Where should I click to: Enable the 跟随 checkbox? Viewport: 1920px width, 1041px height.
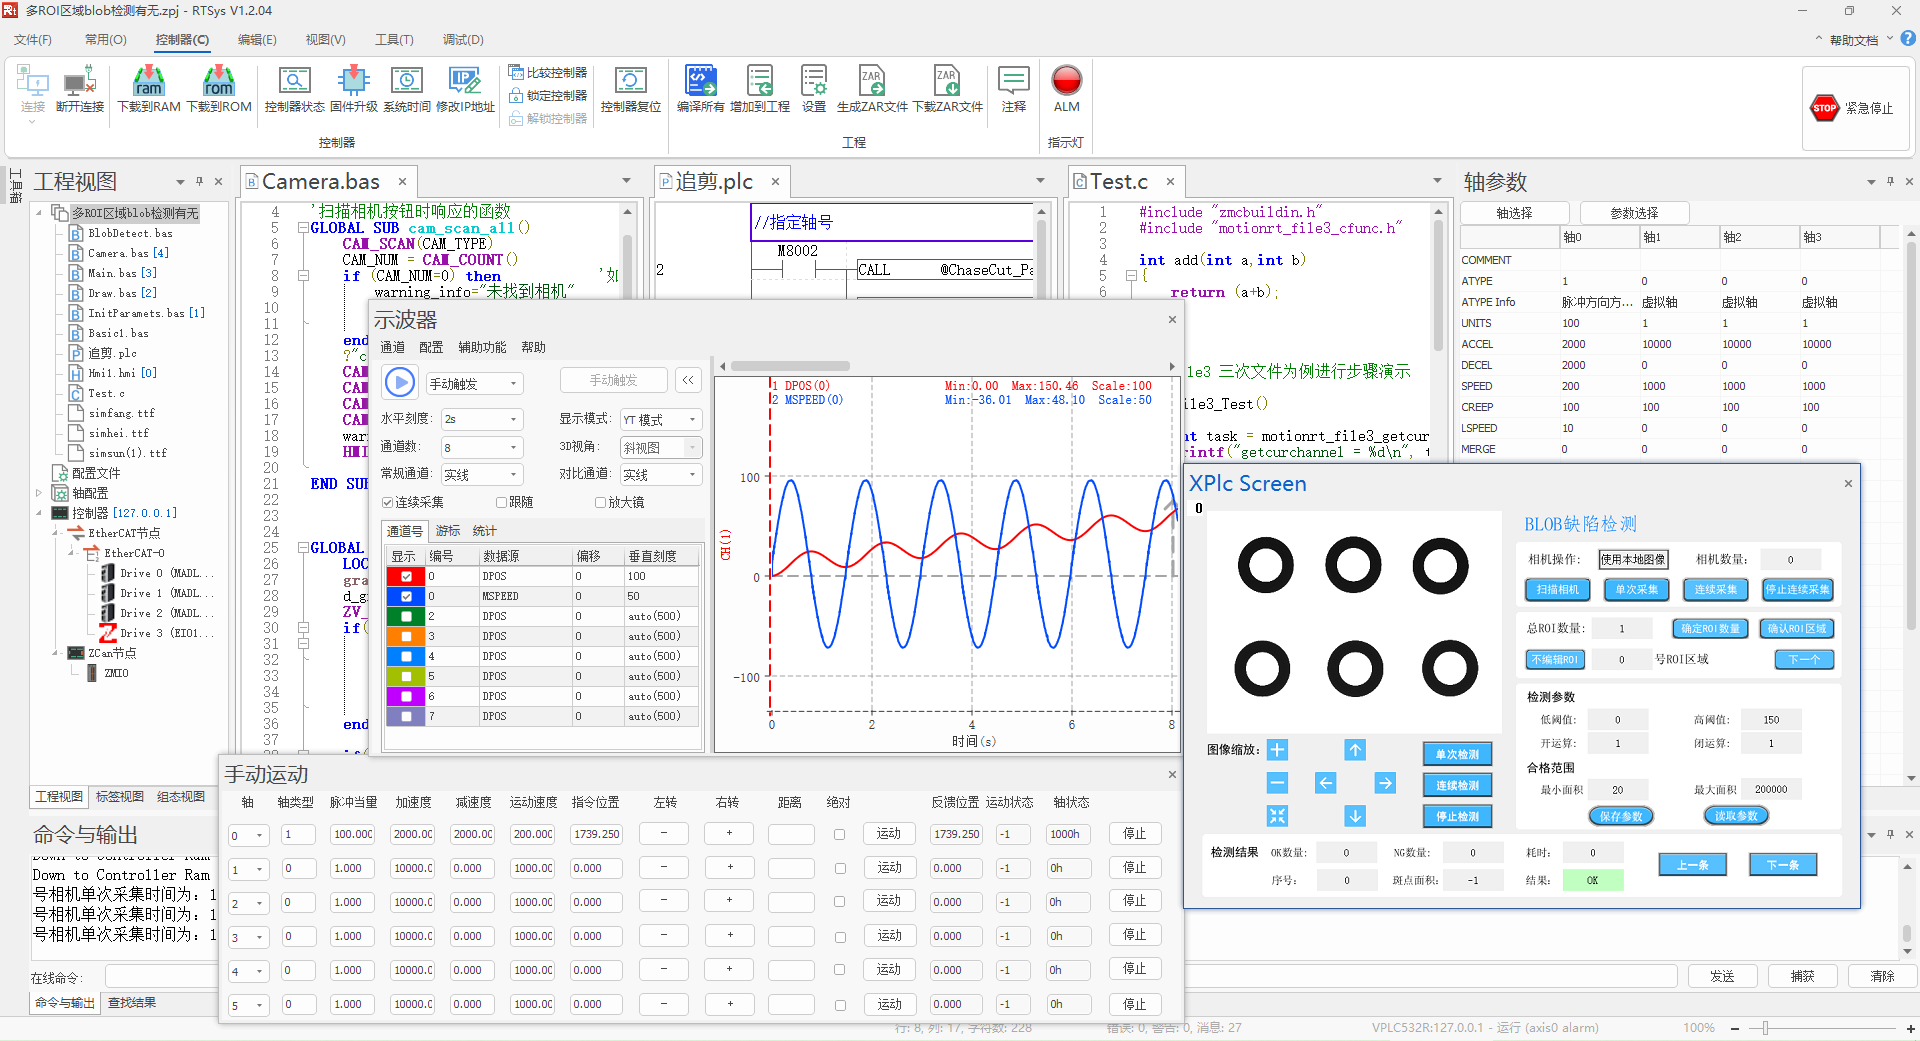pyautogui.click(x=502, y=503)
